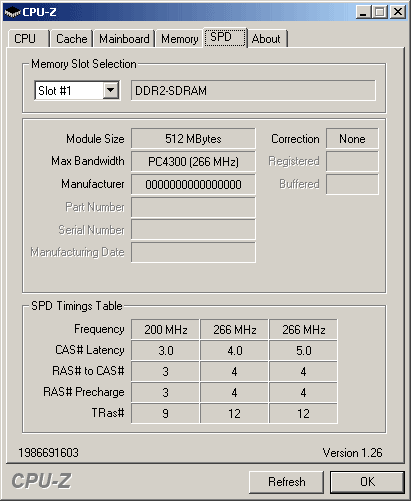Close the CPU-Z window
The image size is (411, 501).
(x=398, y=12)
